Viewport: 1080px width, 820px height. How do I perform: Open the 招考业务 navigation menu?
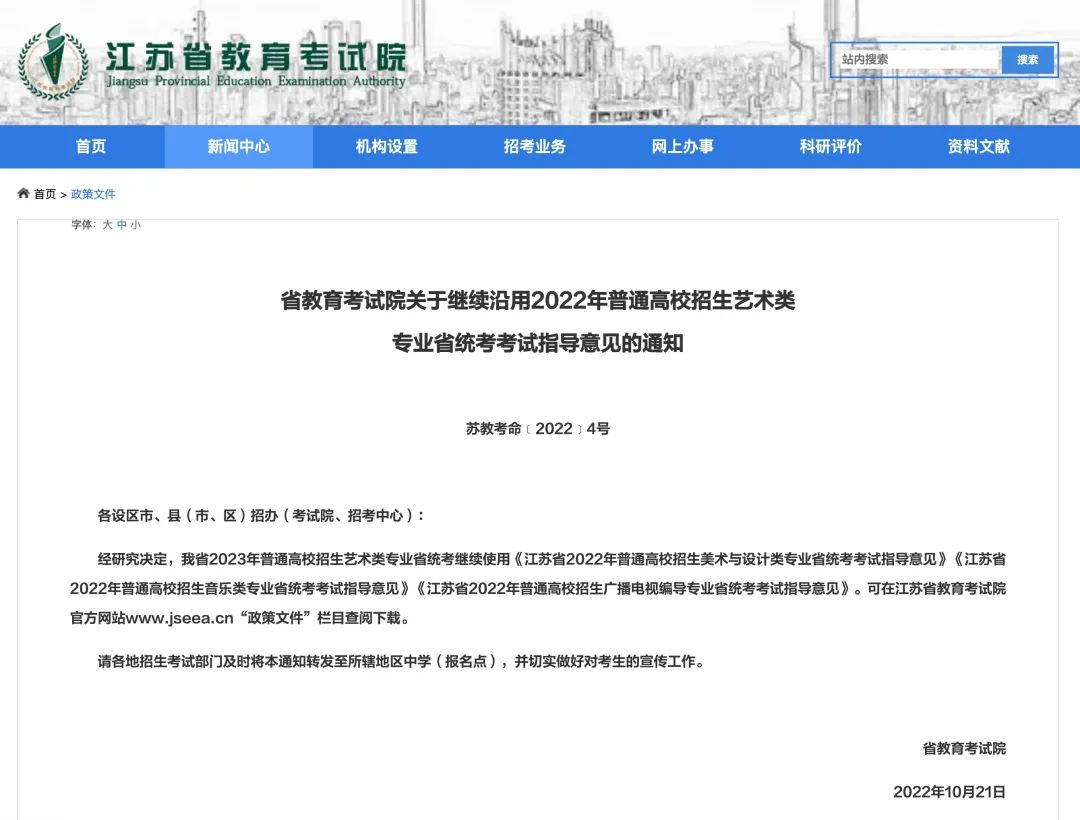(534, 146)
